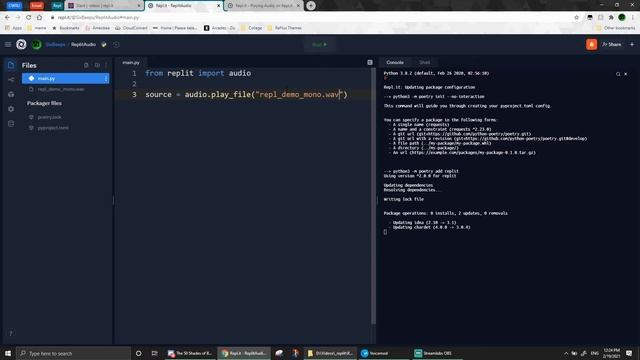Toggle the editor layout icon above console divider
640x360 pixels.
pyautogui.click(x=370, y=62)
